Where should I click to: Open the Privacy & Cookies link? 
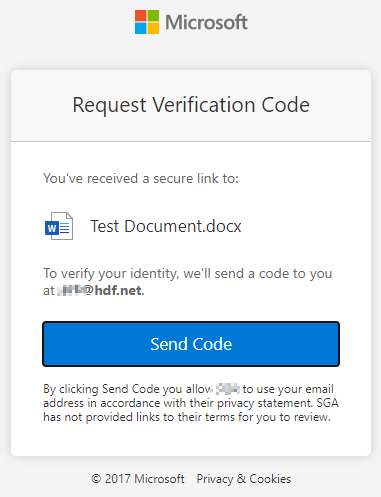point(244,479)
